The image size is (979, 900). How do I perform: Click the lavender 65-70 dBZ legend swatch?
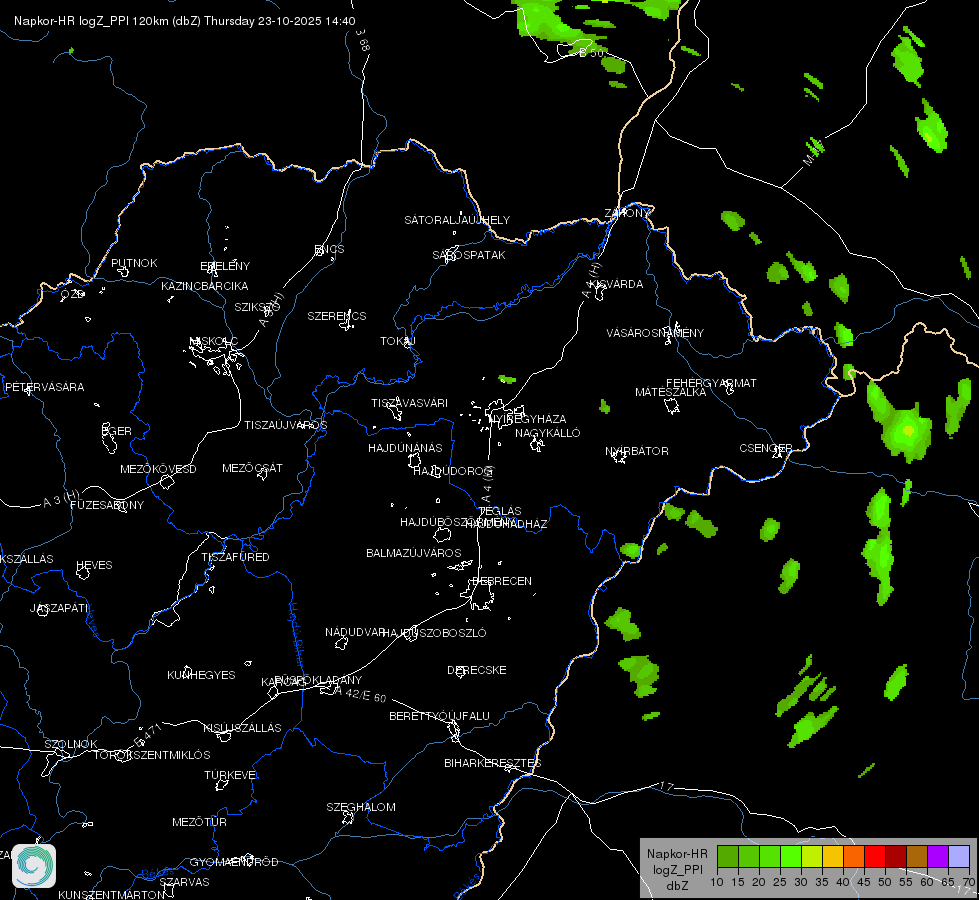(x=959, y=856)
